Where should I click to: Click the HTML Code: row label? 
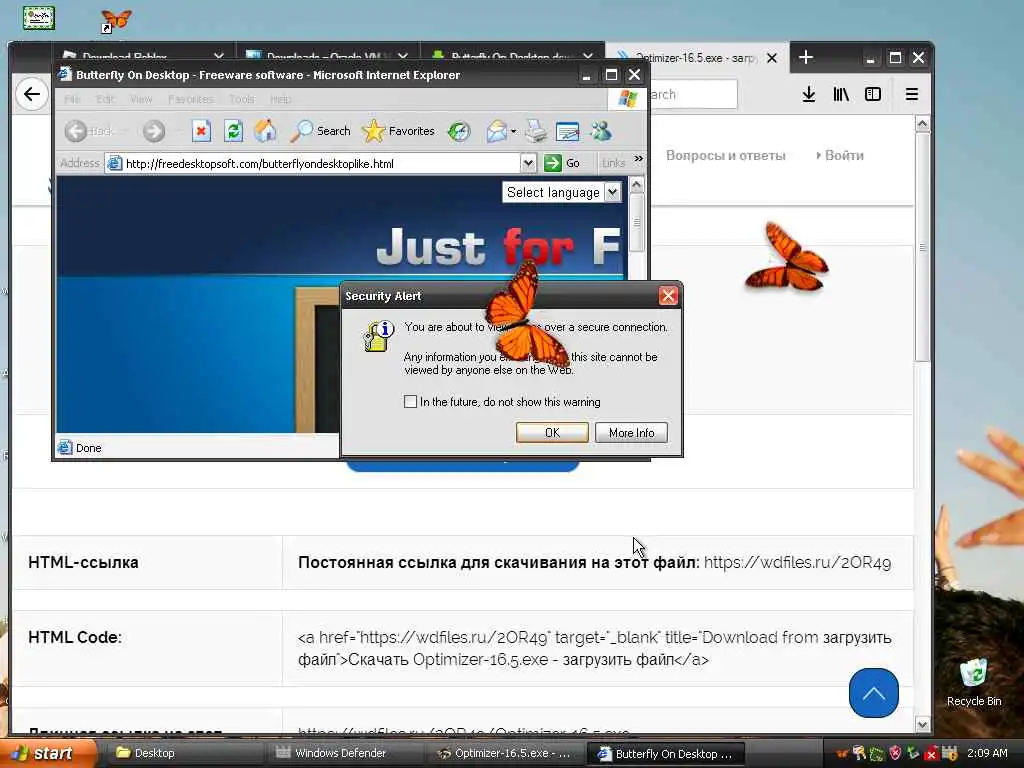point(75,637)
